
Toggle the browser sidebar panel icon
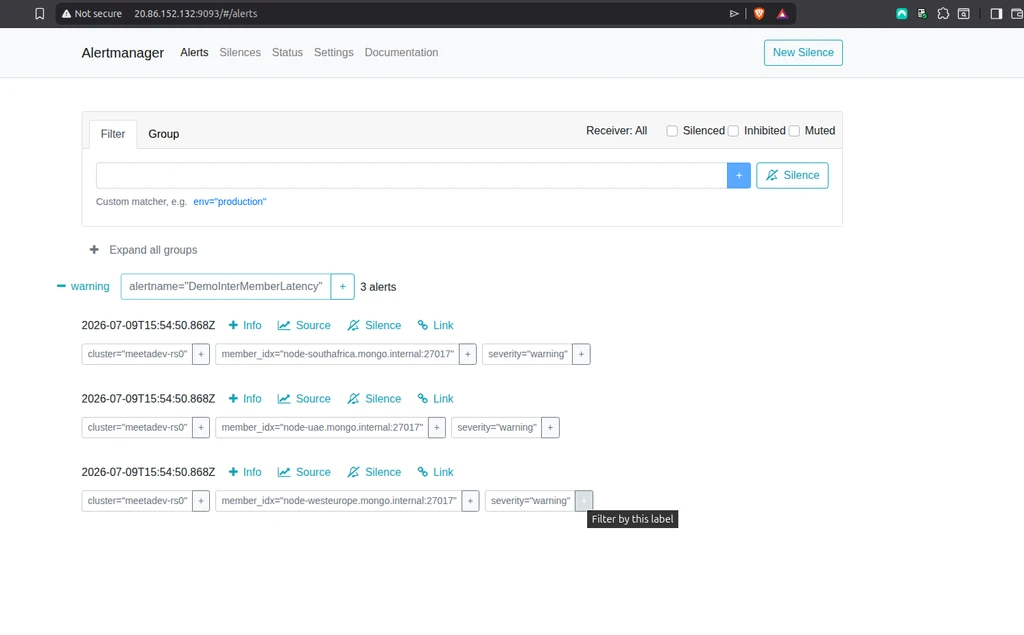996,14
